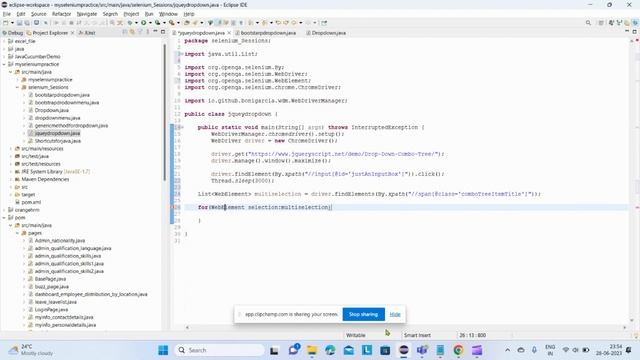
Task: Click the Hide link in sharing bar
Action: coord(395,314)
